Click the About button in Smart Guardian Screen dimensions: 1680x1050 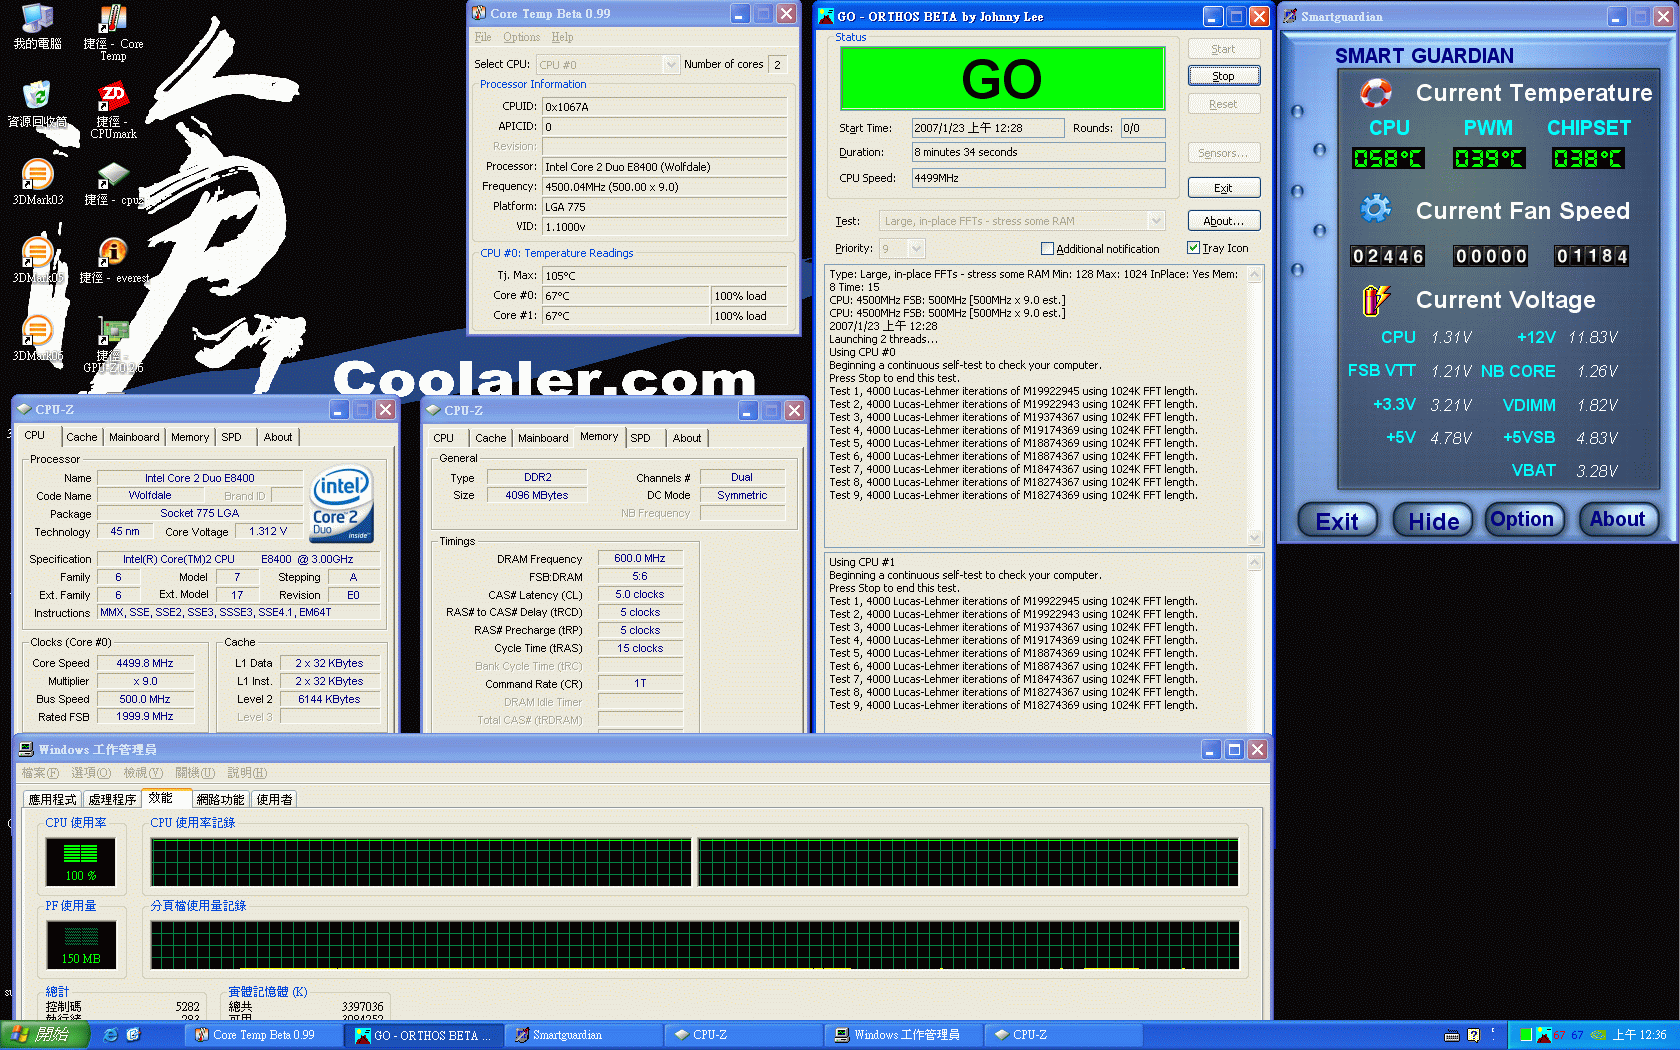pyautogui.click(x=1617, y=519)
